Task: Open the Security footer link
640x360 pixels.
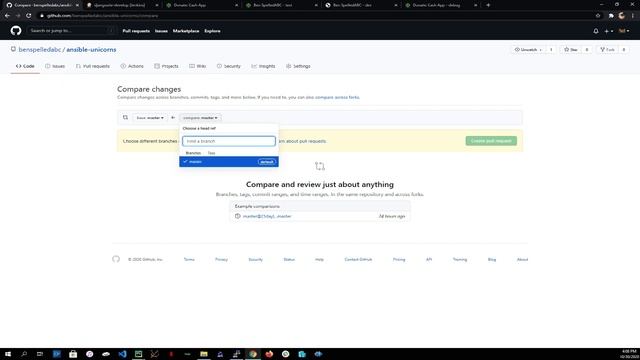Action: coord(256,260)
